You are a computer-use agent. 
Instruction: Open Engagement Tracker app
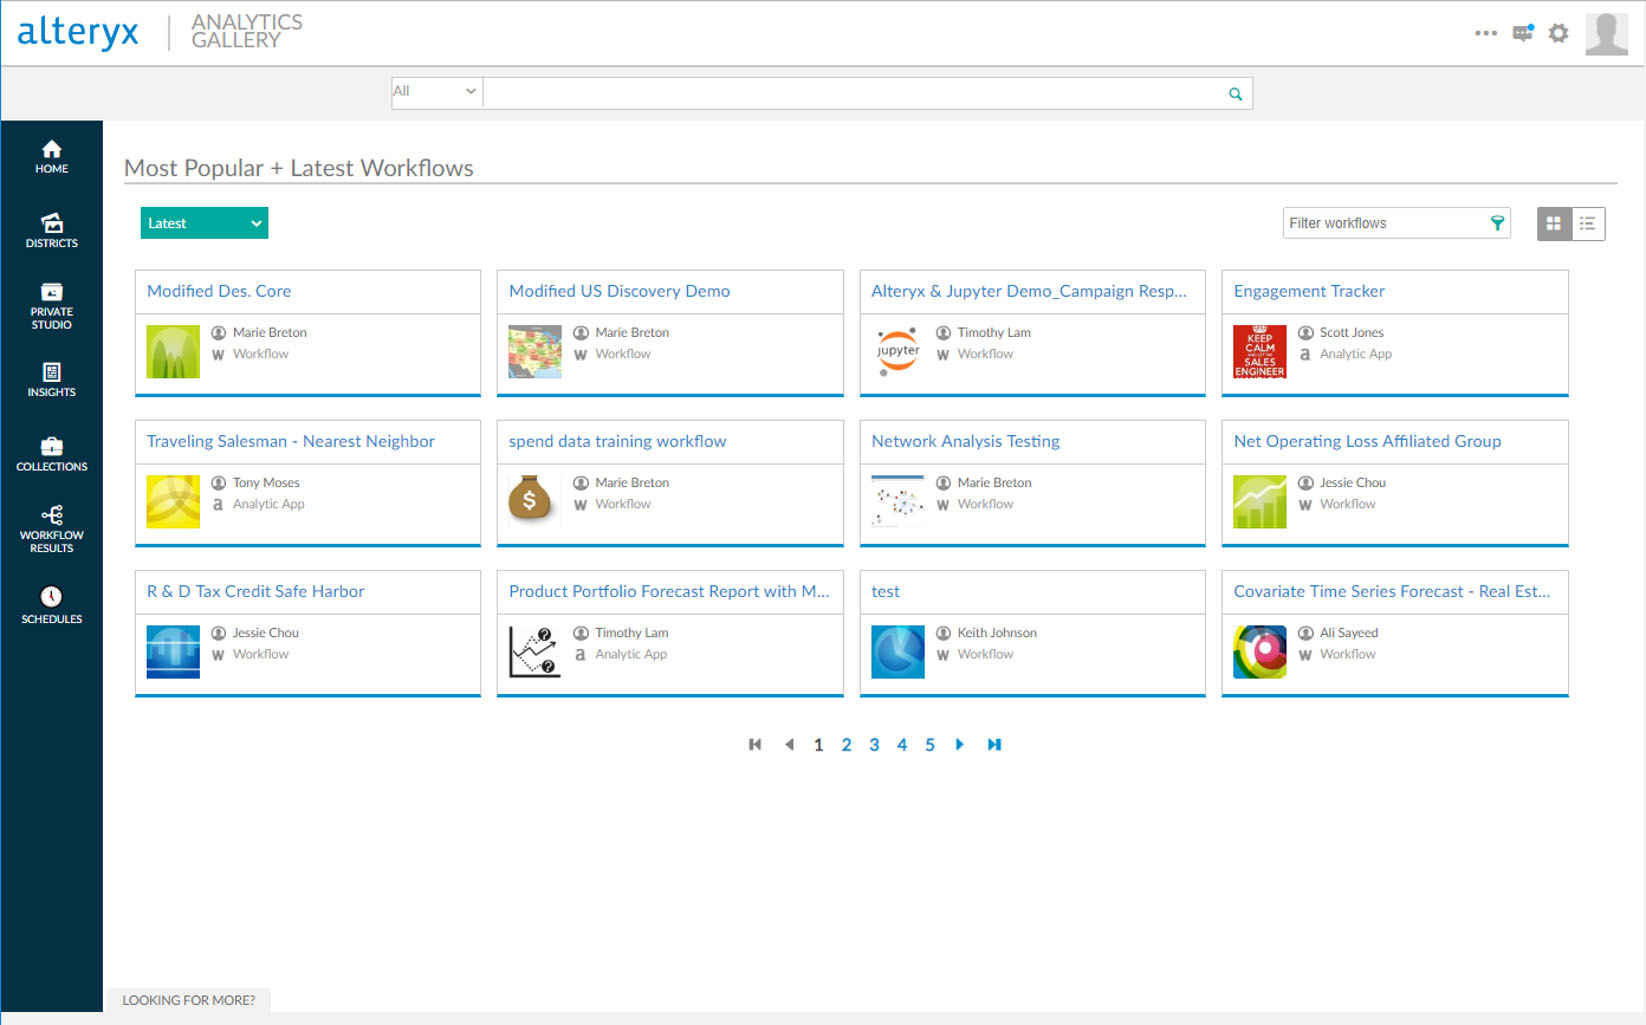click(1309, 291)
